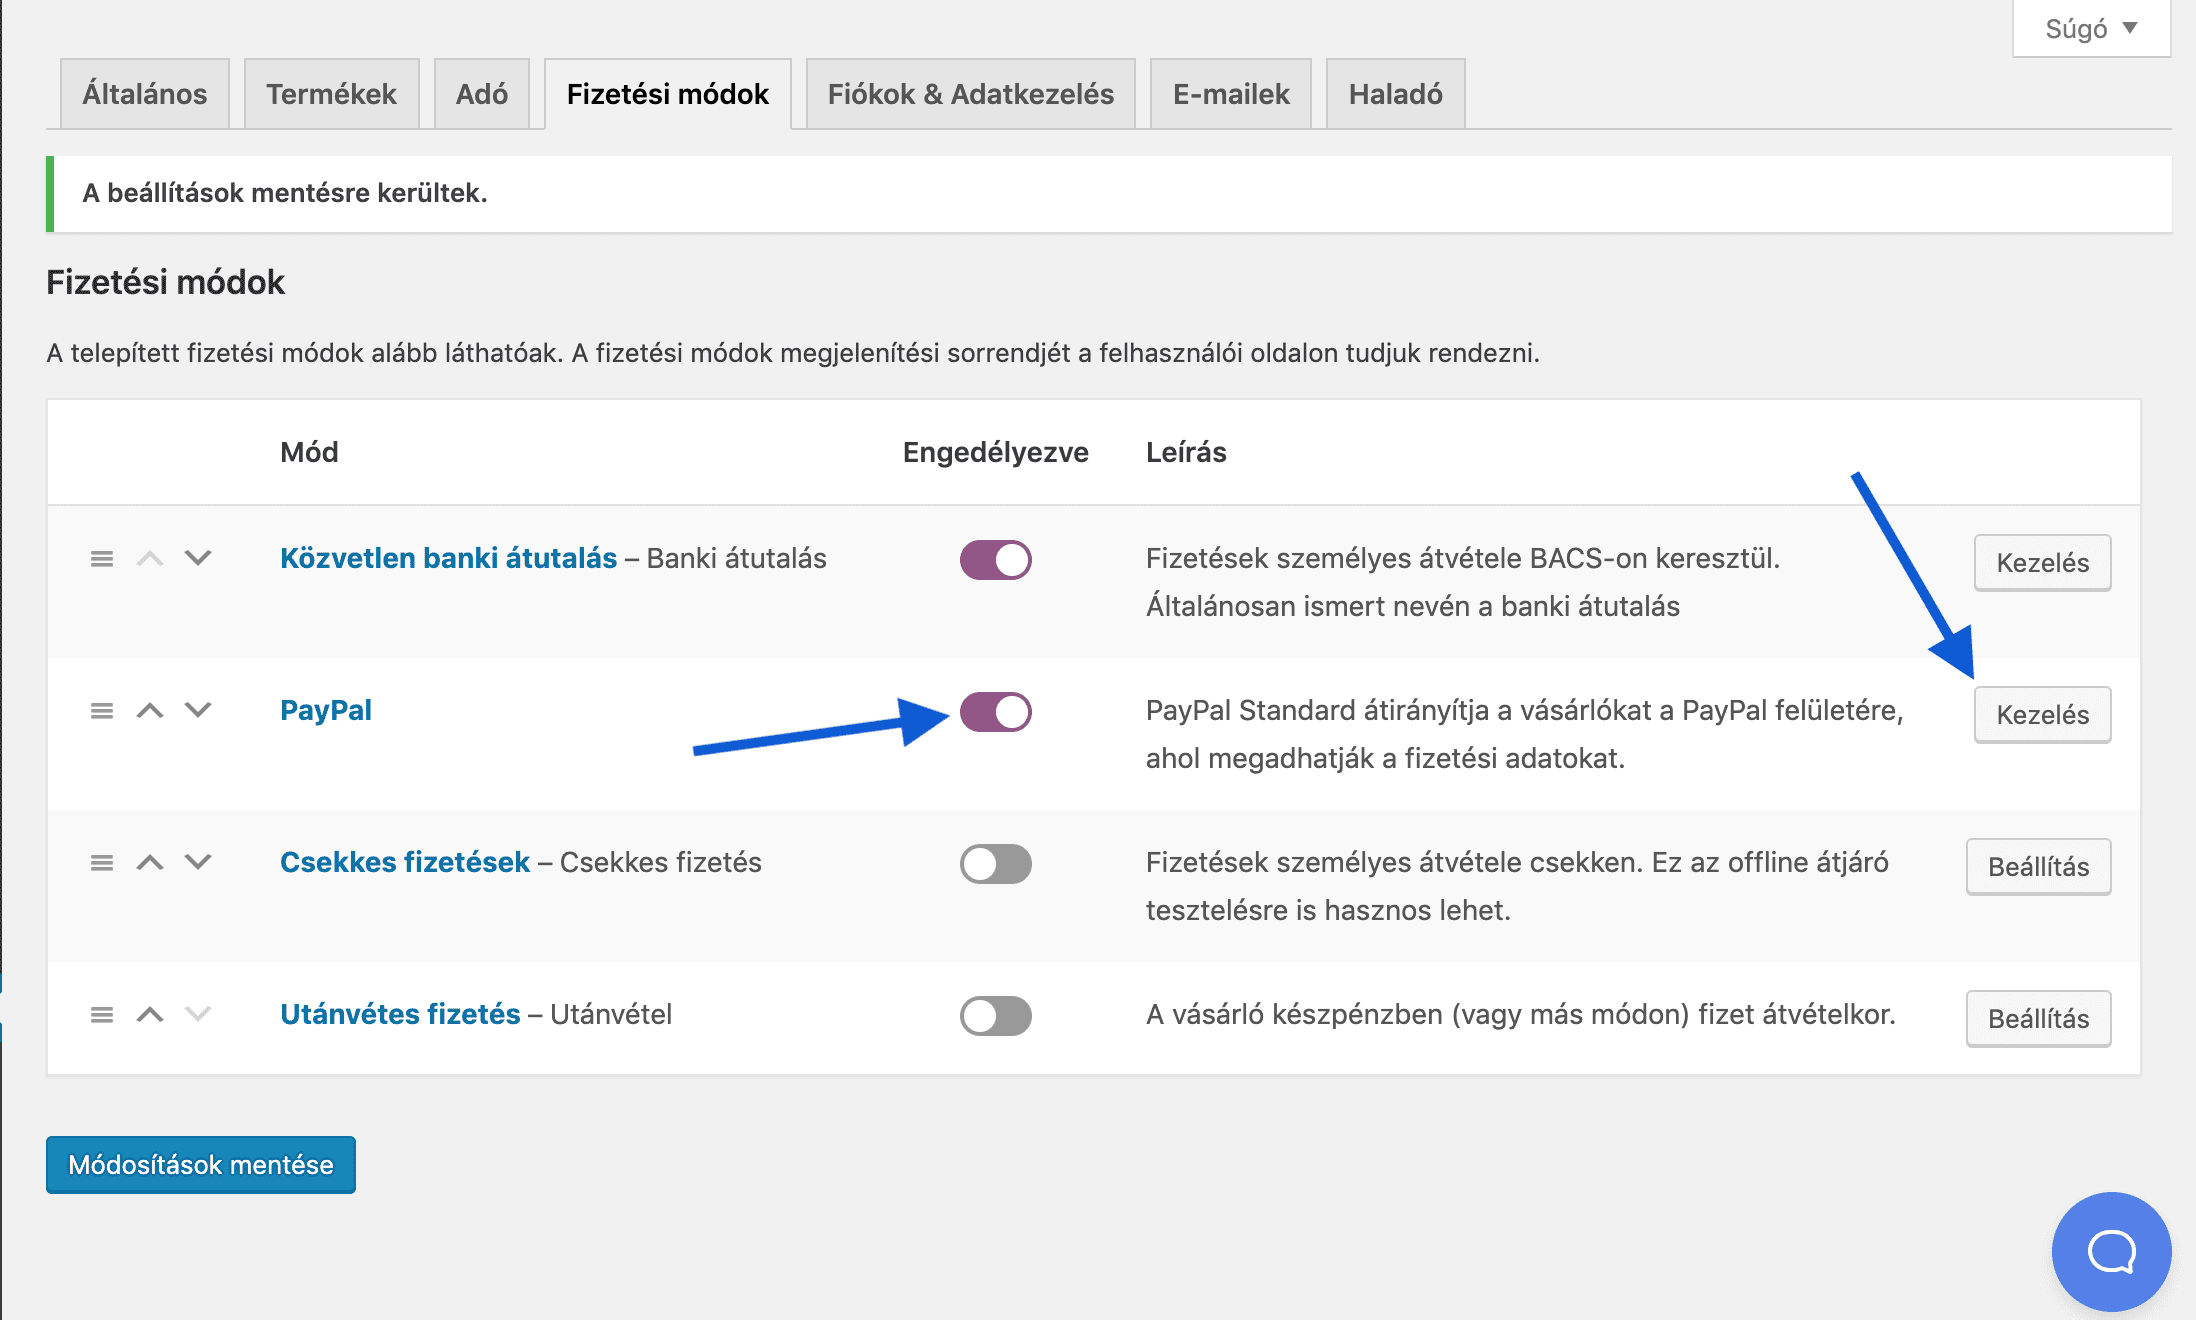Click drag handle for Közvetlen banki átutalás row
Image resolution: width=2196 pixels, height=1320 pixels.
(102, 558)
